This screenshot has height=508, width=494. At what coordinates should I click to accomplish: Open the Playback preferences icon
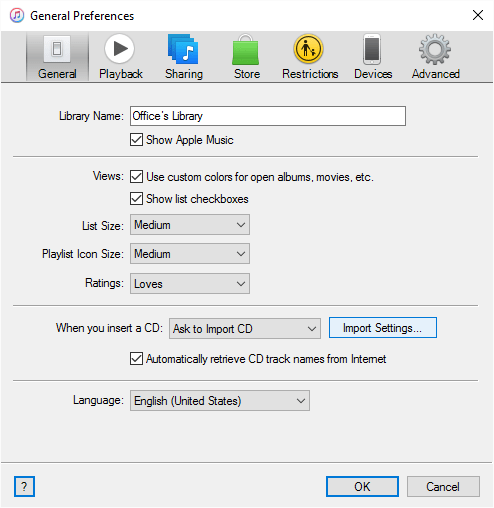tap(119, 49)
